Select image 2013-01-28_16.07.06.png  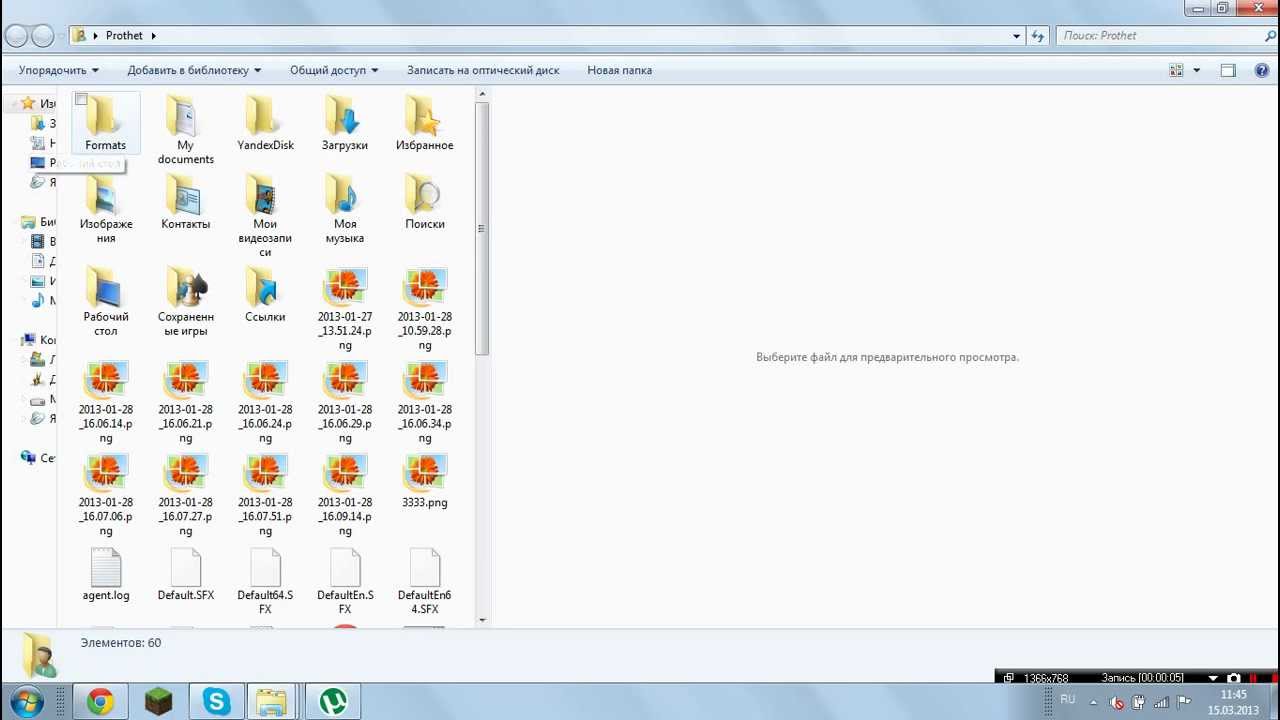105,495
